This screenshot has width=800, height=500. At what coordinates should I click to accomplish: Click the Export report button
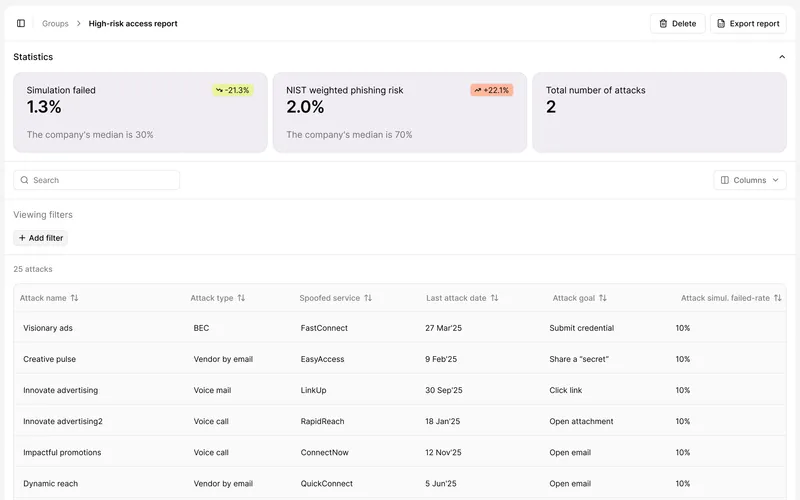(748, 23)
